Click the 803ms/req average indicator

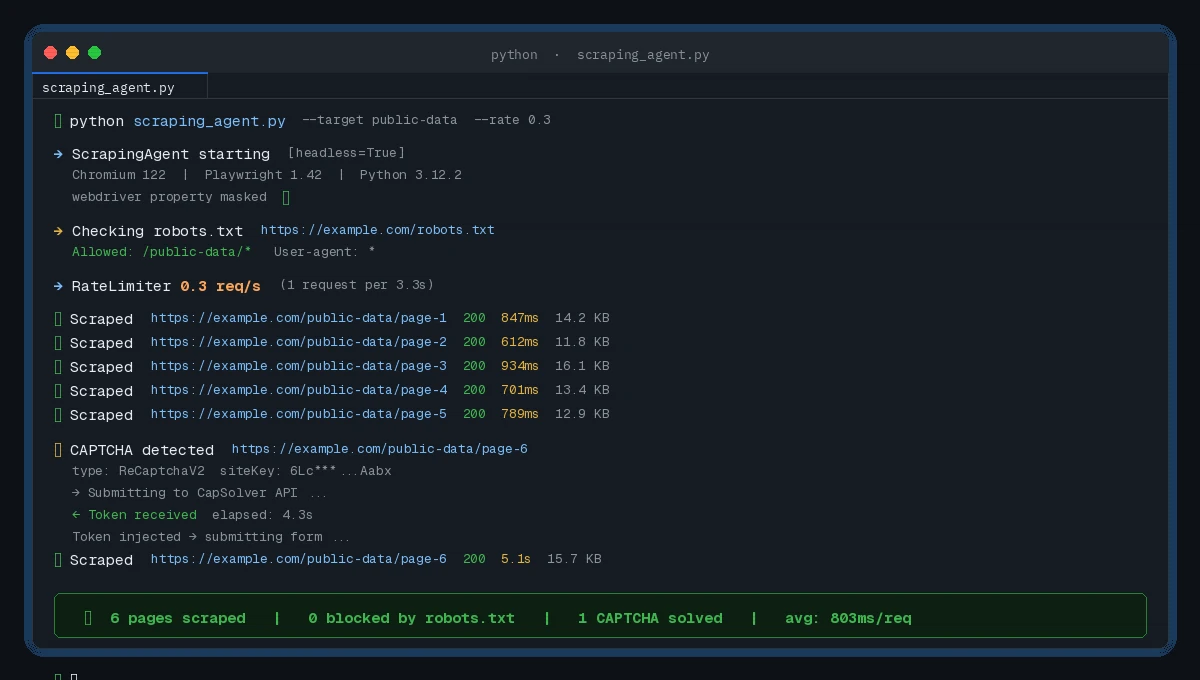point(849,618)
